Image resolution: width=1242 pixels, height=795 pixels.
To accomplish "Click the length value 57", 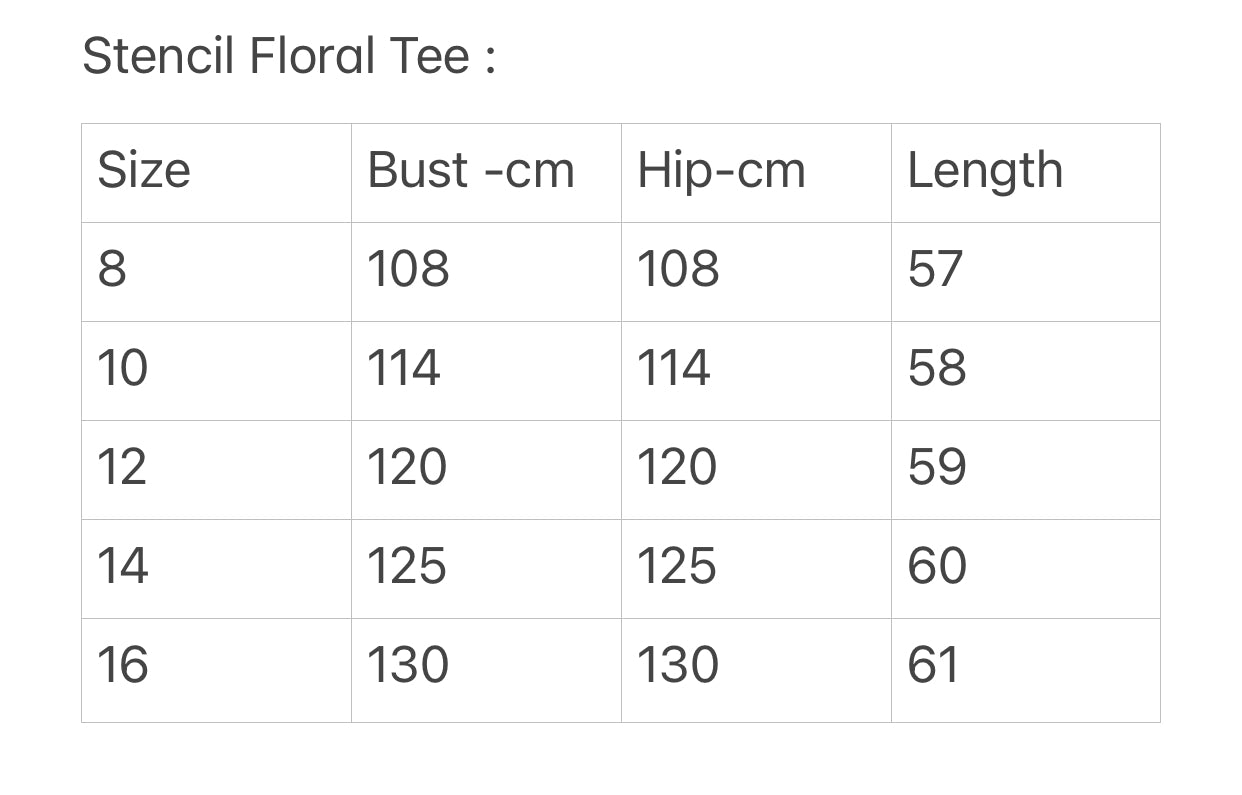I will pyautogui.click(x=1026, y=272).
